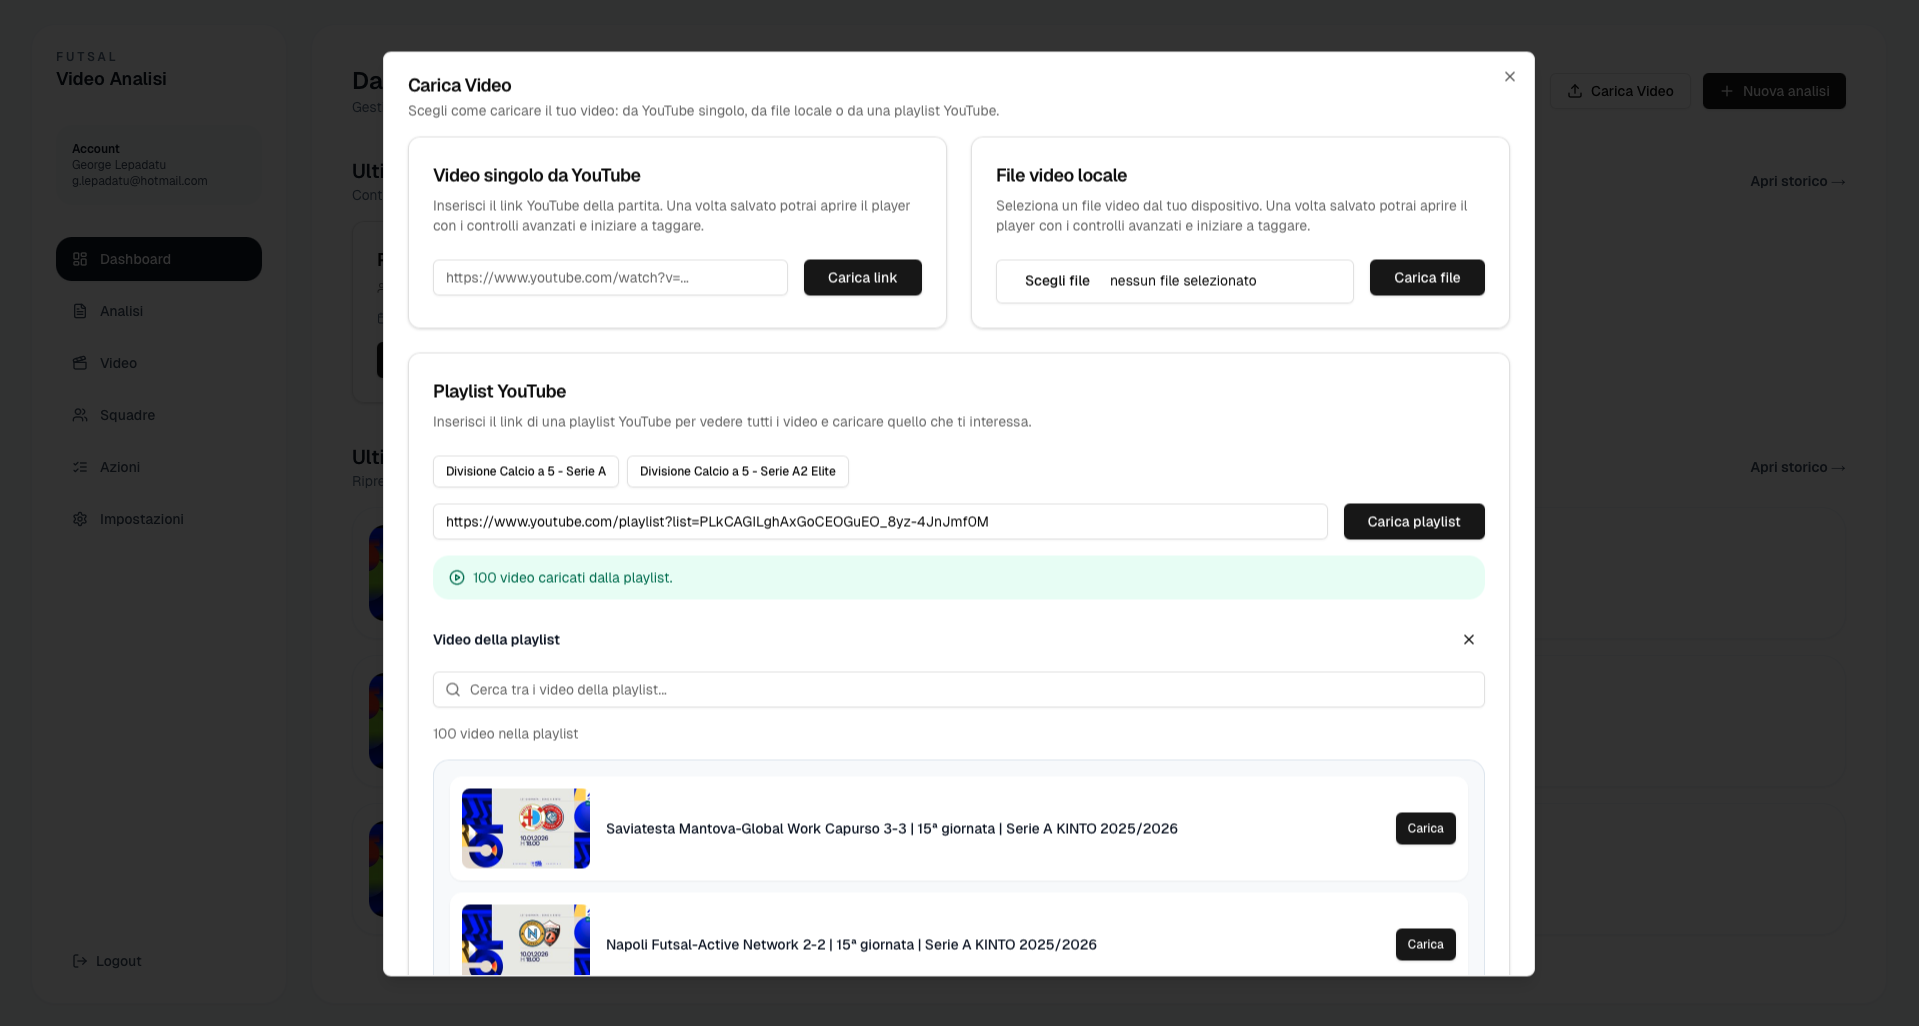Image resolution: width=1919 pixels, height=1026 pixels.
Task: Click the lower Apri storico link
Action: pyautogui.click(x=1798, y=467)
